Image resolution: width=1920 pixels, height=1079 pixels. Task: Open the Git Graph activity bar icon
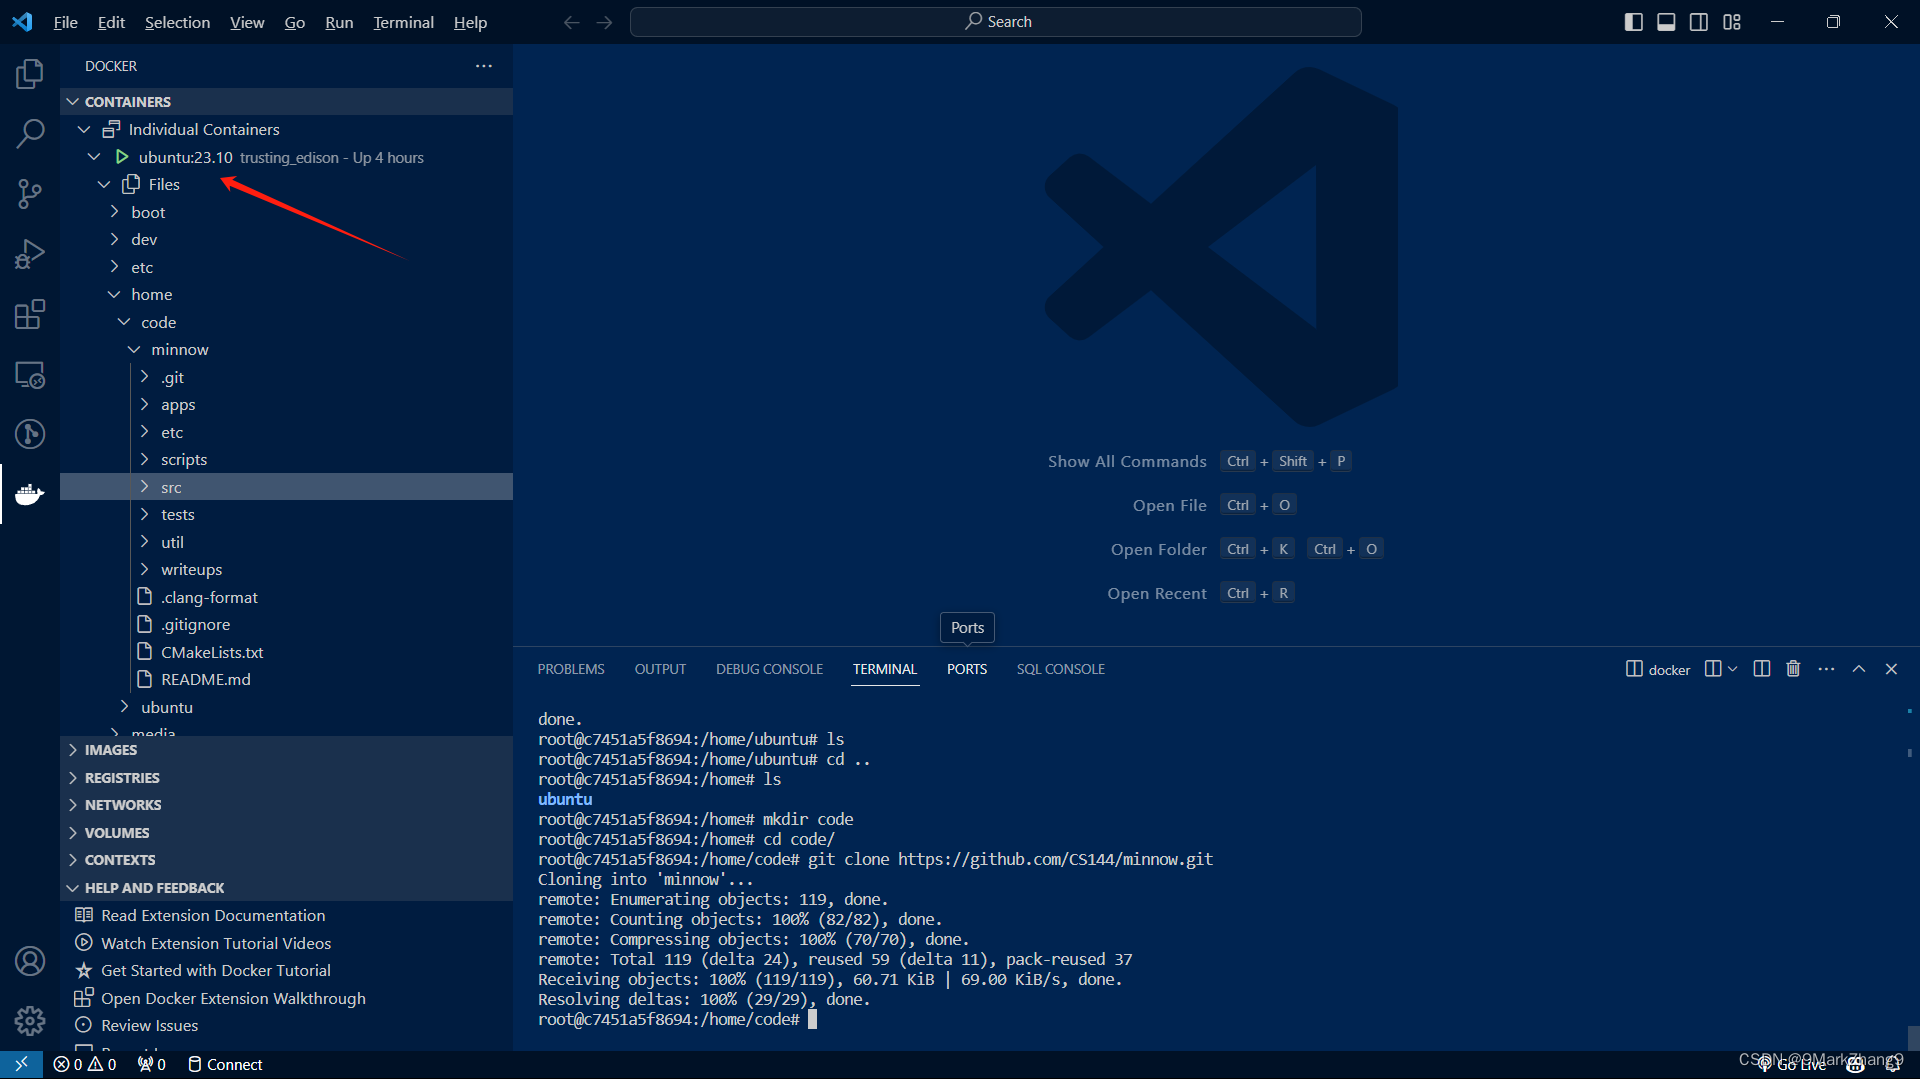coord(30,434)
